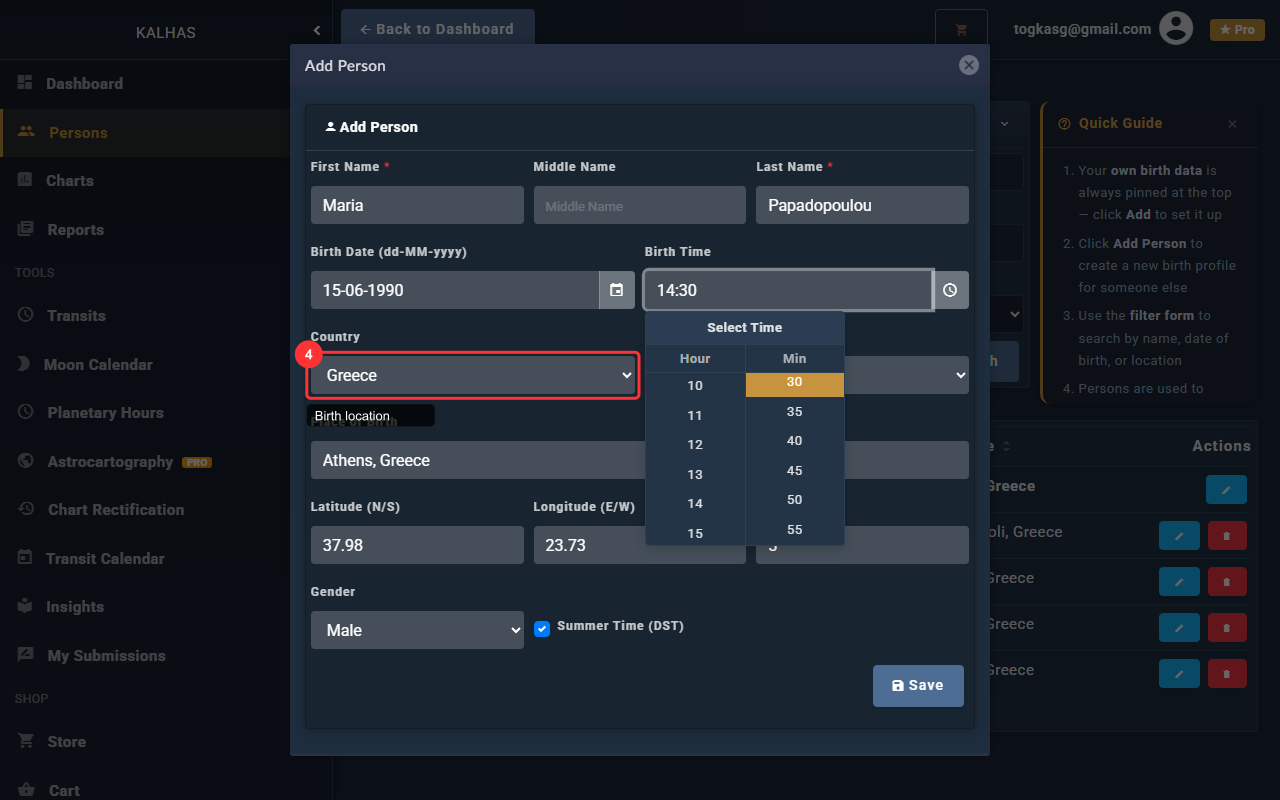The width and height of the screenshot is (1280, 800).
Task: Click the red delete button for Tripoli row
Action: click(x=1227, y=535)
